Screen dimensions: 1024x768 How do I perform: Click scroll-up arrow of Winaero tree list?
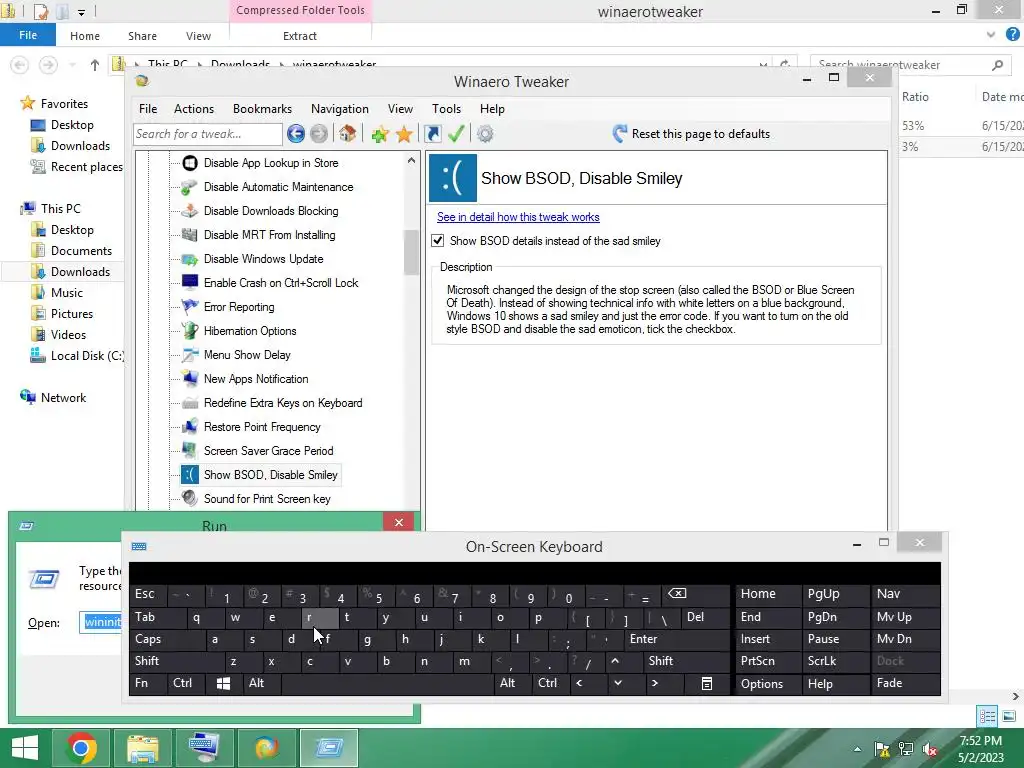click(x=411, y=161)
